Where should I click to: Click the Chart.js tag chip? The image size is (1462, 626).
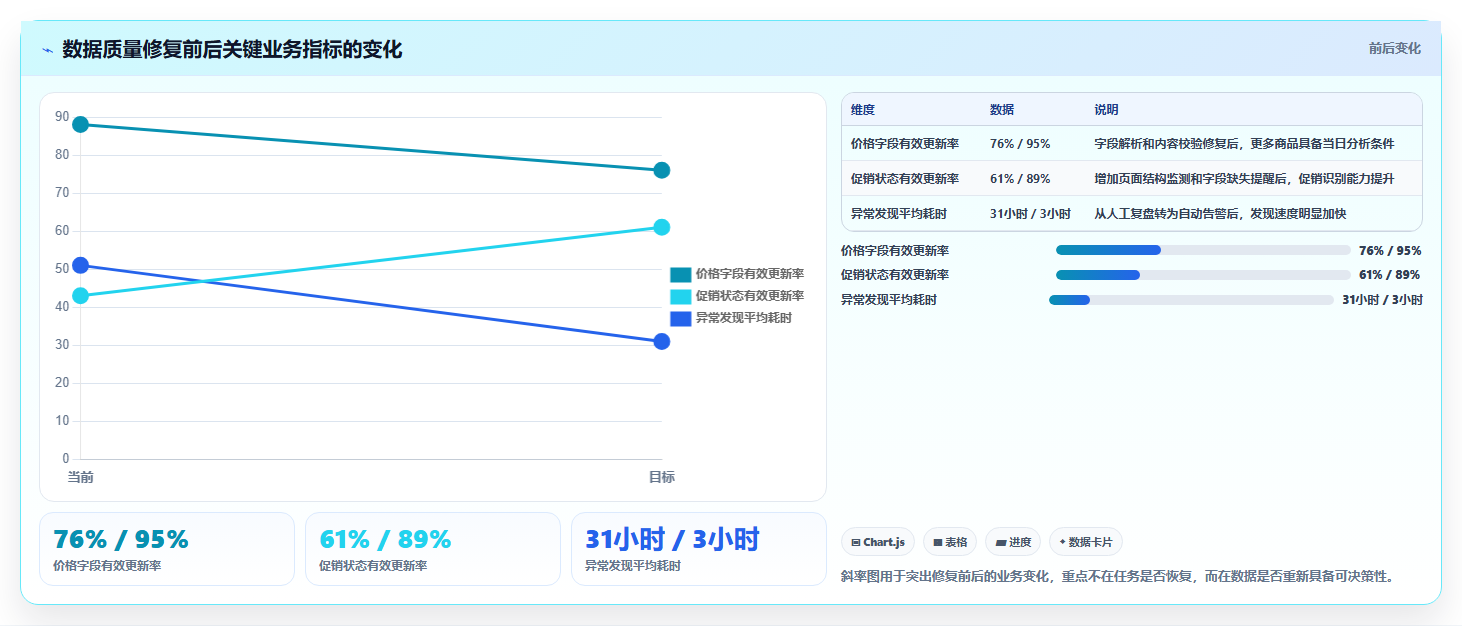878,542
